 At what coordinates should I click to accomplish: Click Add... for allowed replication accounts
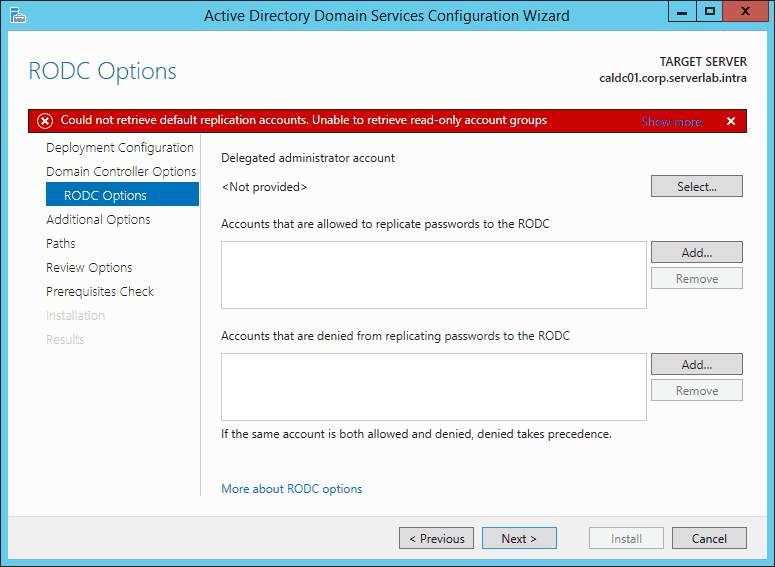(696, 252)
